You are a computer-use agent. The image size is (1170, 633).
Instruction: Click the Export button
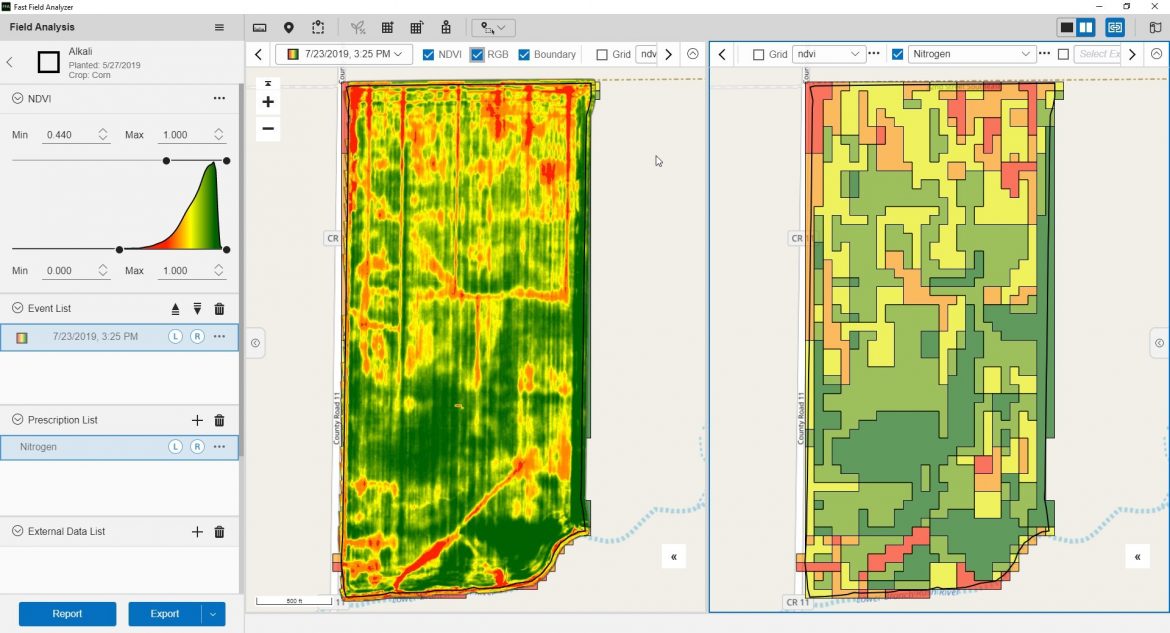point(165,614)
